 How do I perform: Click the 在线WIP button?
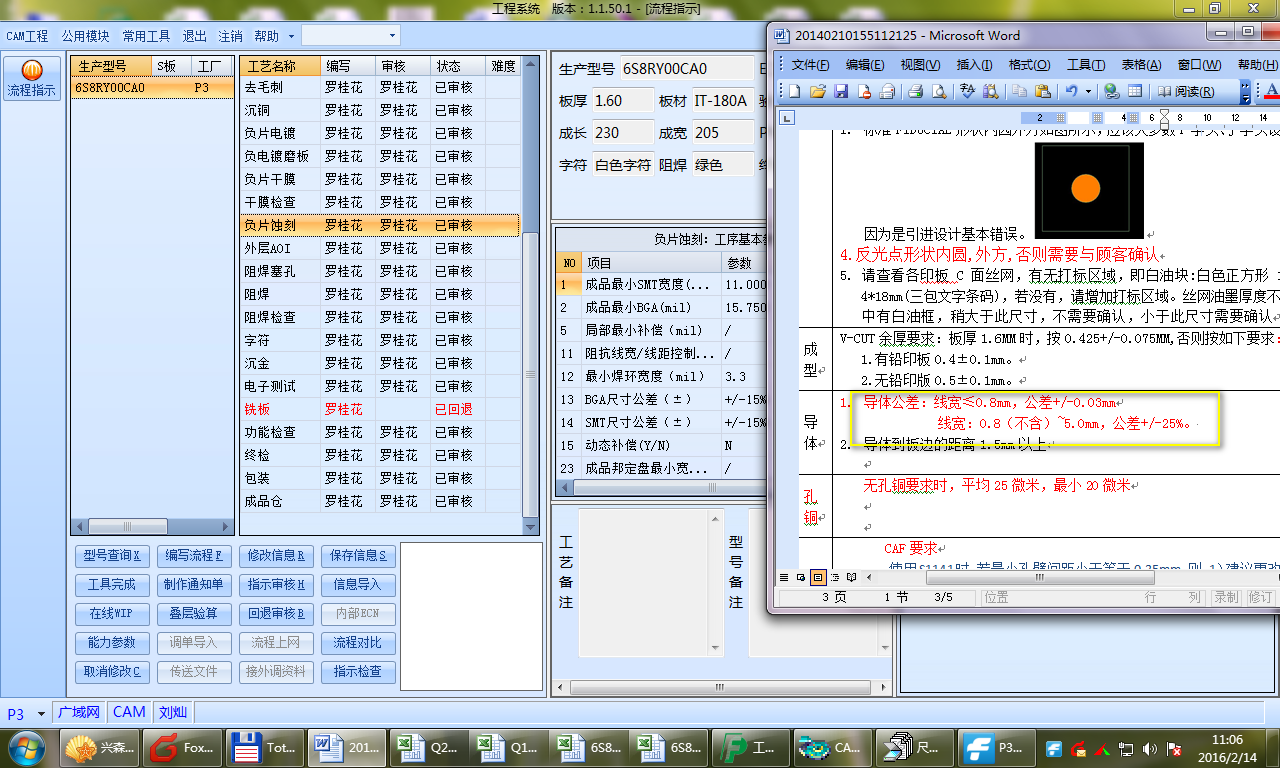pyautogui.click(x=112, y=613)
